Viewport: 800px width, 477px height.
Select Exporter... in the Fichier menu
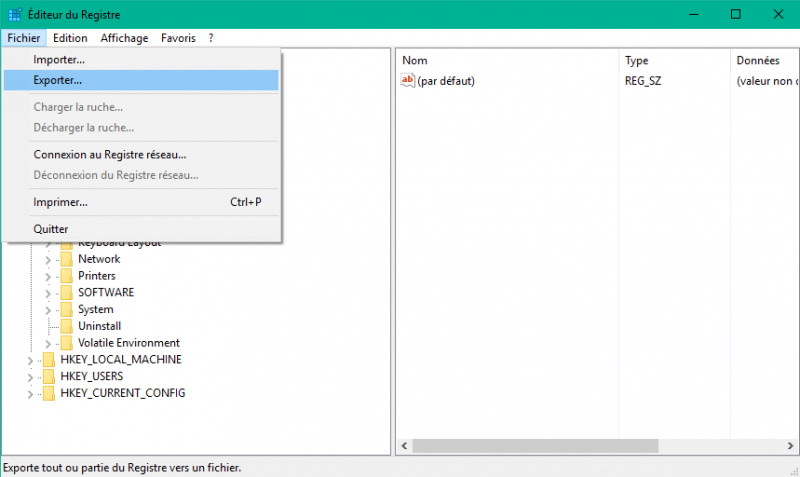141,80
